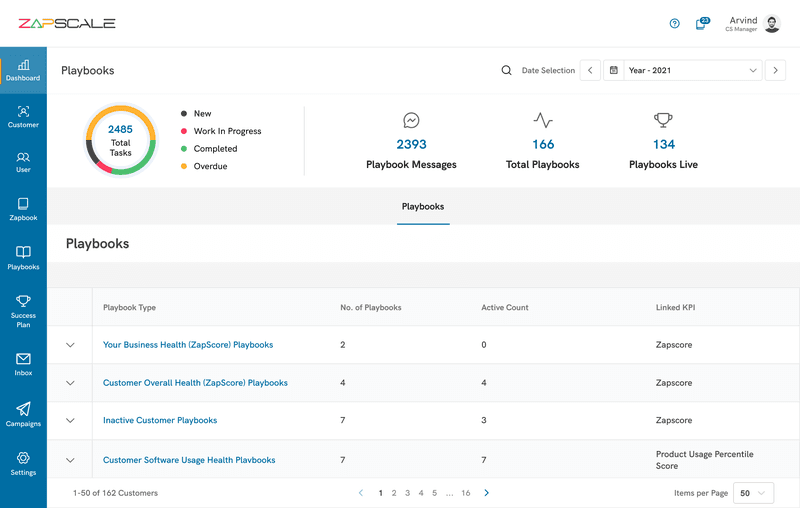
Task: Click Arvind CS Manager name text
Action: (742, 23)
